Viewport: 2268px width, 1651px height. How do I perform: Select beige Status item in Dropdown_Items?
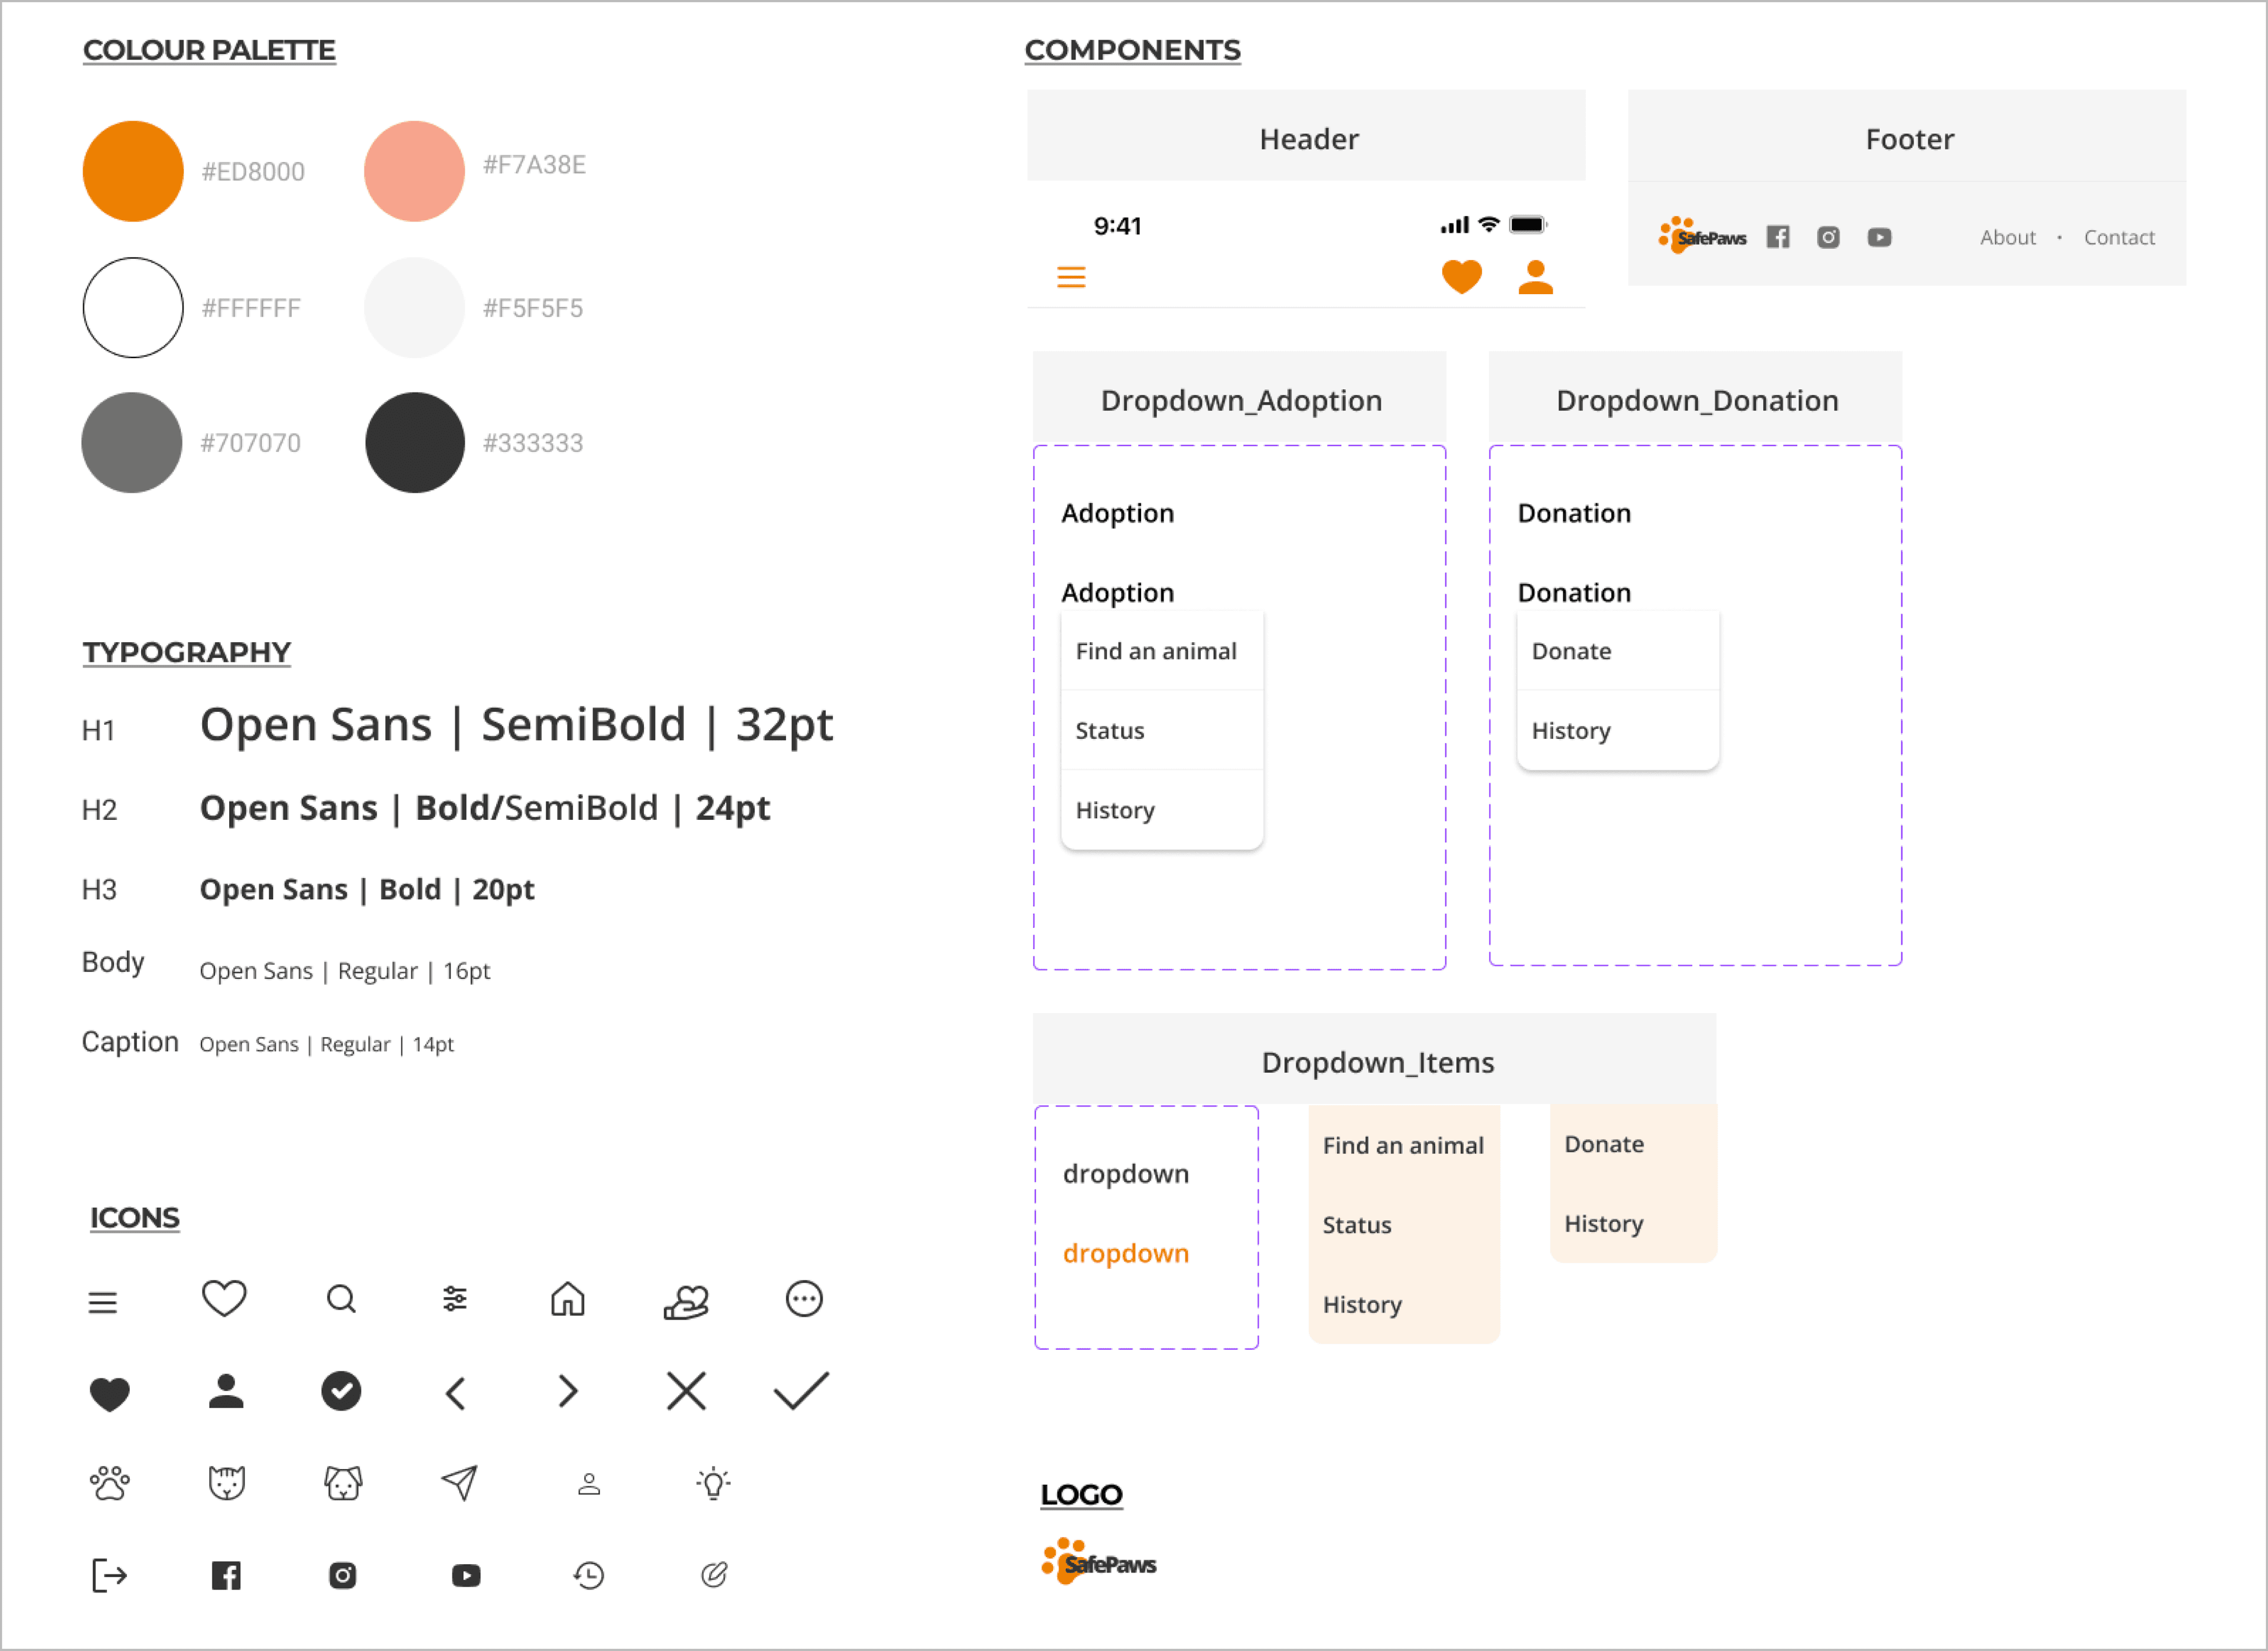1404,1225
